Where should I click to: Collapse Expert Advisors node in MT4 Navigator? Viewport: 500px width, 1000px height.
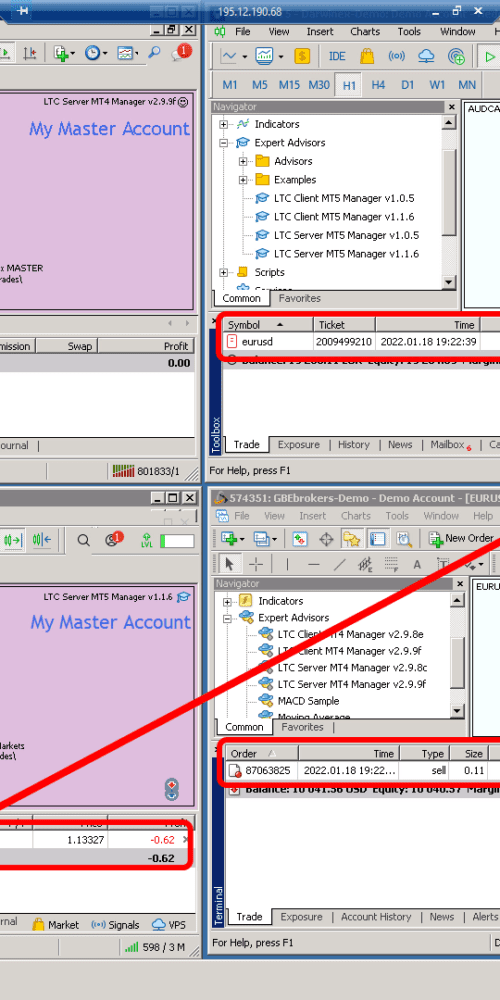click(x=227, y=618)
